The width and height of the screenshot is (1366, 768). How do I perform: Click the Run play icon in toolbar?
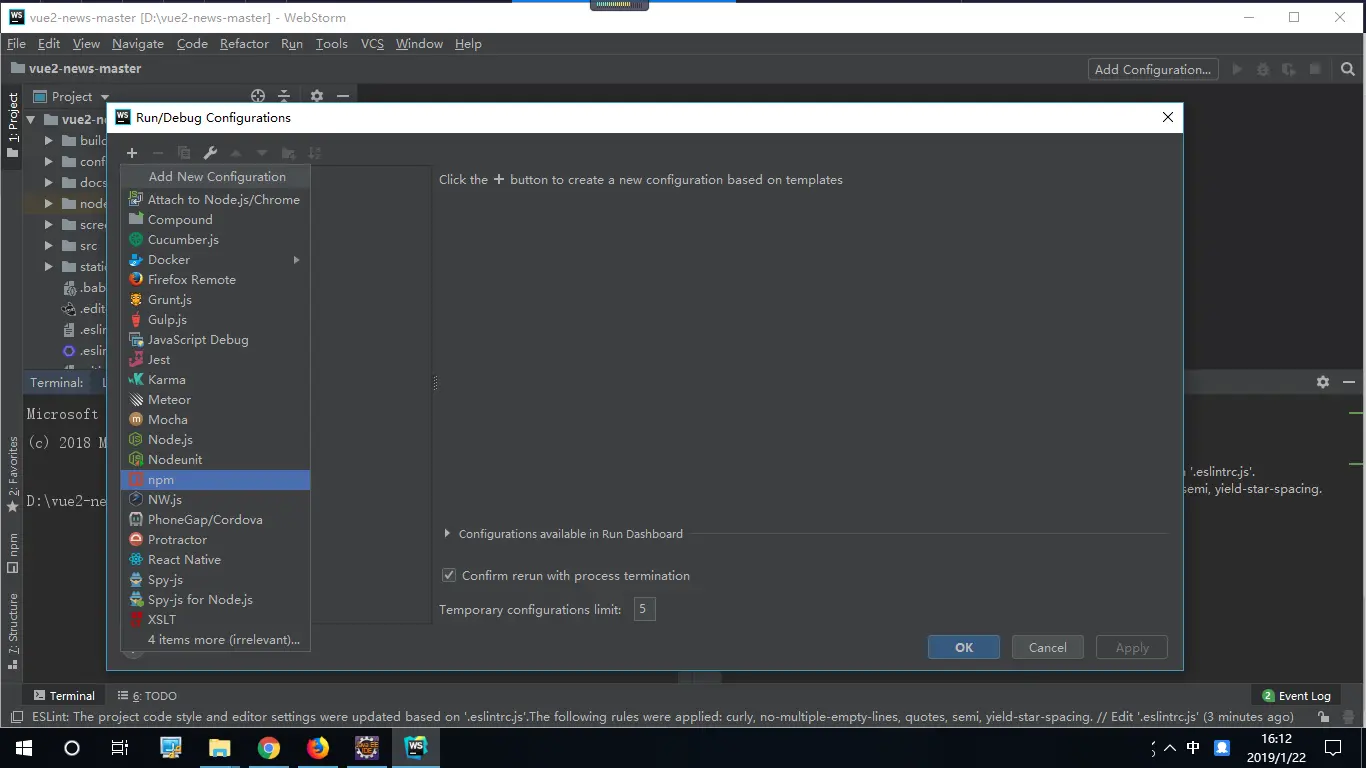[1237, 69]
